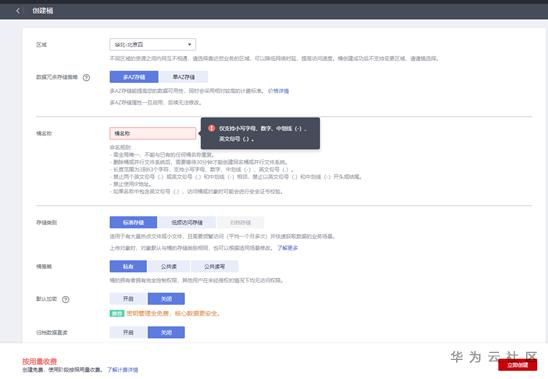The width and height of the screenshot is (548, 379).
Task: Disable 归档数据直读 with 关闭
Action: pyautogui.click(x=166, y=332)
